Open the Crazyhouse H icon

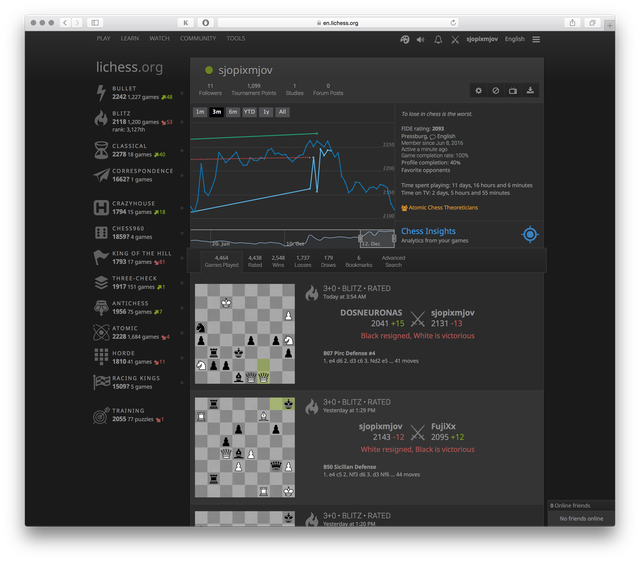pos(101,208)
